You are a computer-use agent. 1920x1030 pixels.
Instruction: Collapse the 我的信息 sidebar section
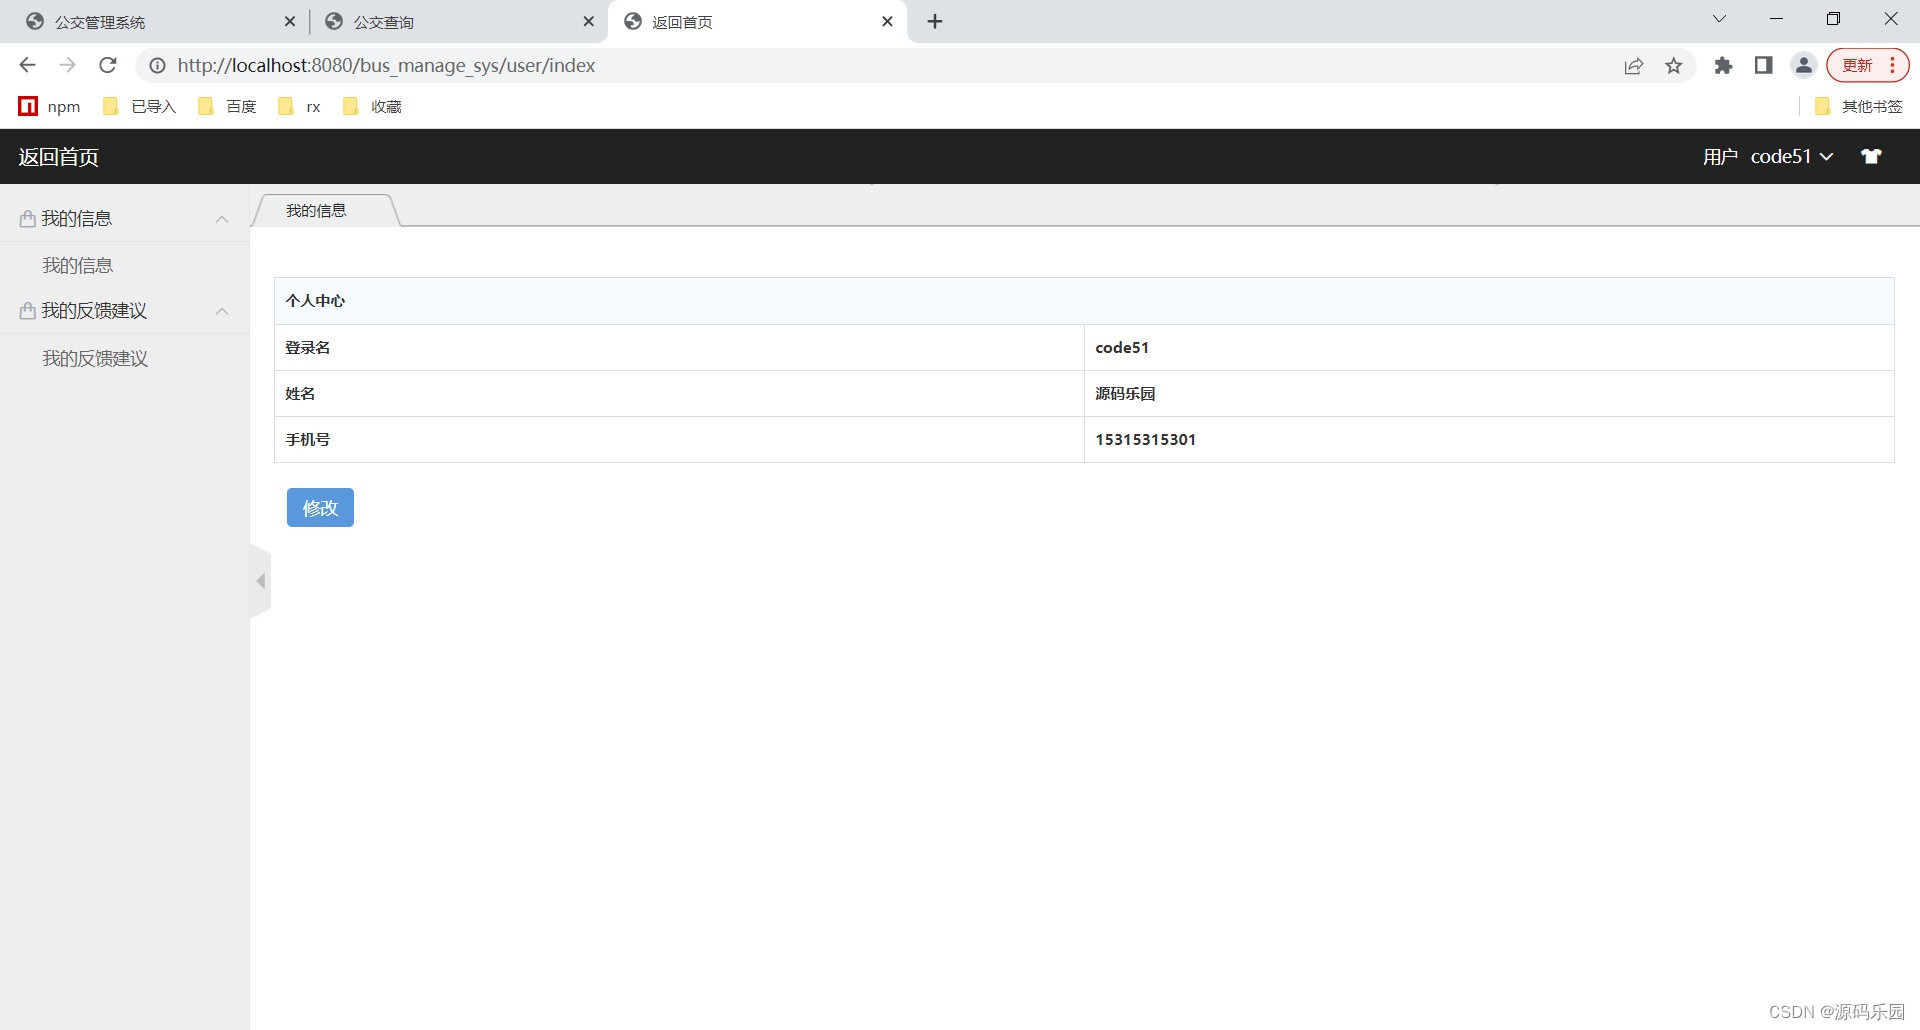(x=222, y=220)
